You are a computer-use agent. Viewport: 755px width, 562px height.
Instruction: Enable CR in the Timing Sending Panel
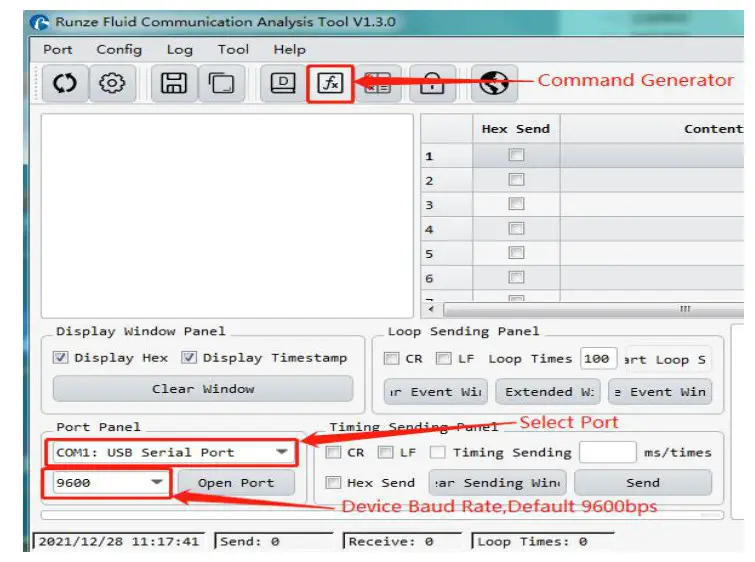(333, 453)
